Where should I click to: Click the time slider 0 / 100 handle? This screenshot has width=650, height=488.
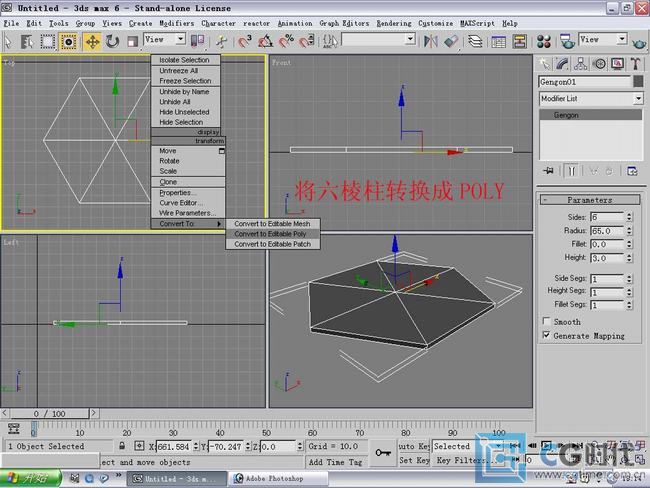point(49,413)
